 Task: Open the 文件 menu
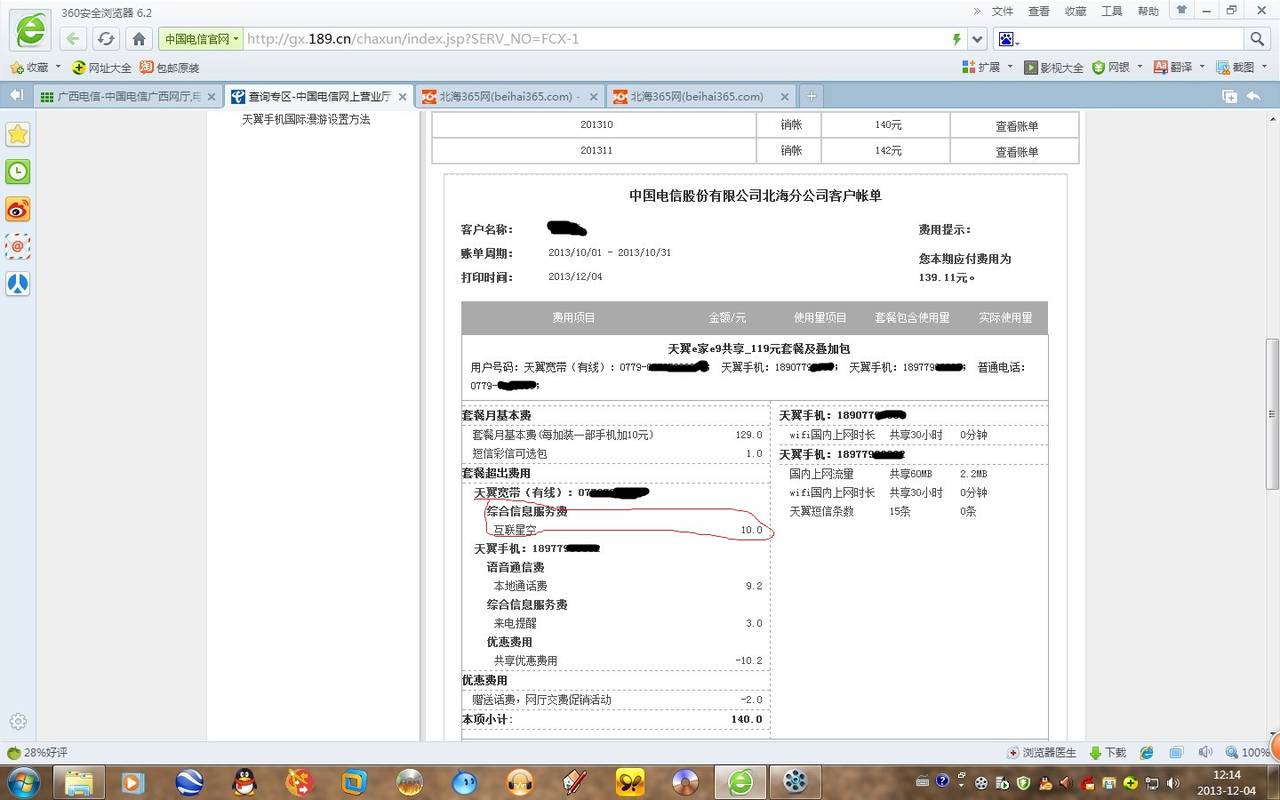click(1003, 11)
